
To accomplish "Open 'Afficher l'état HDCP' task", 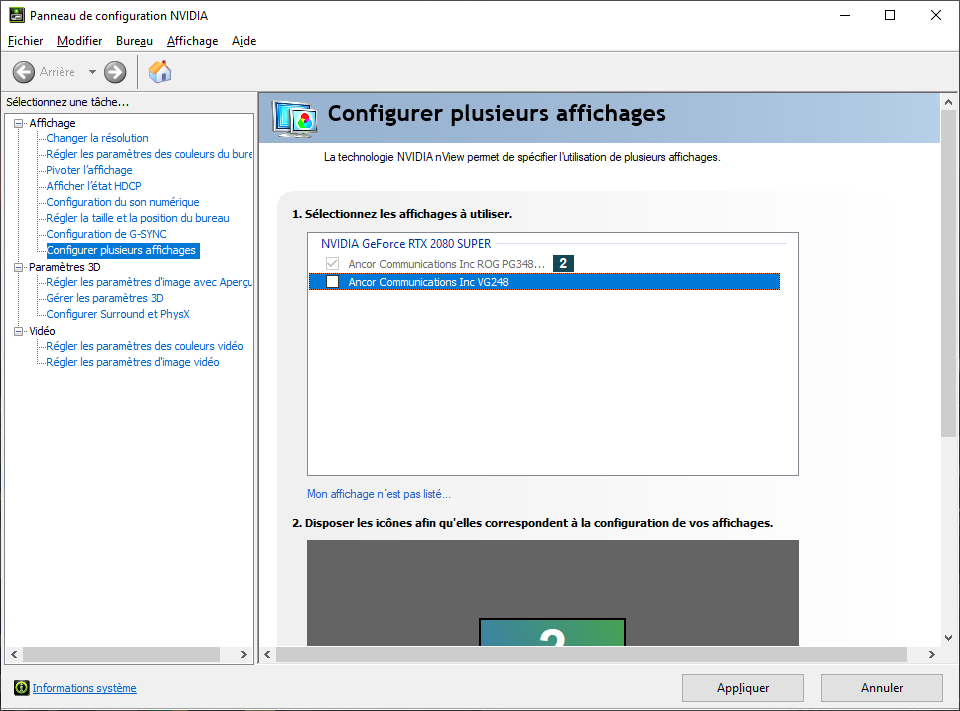I will (94, 186).
